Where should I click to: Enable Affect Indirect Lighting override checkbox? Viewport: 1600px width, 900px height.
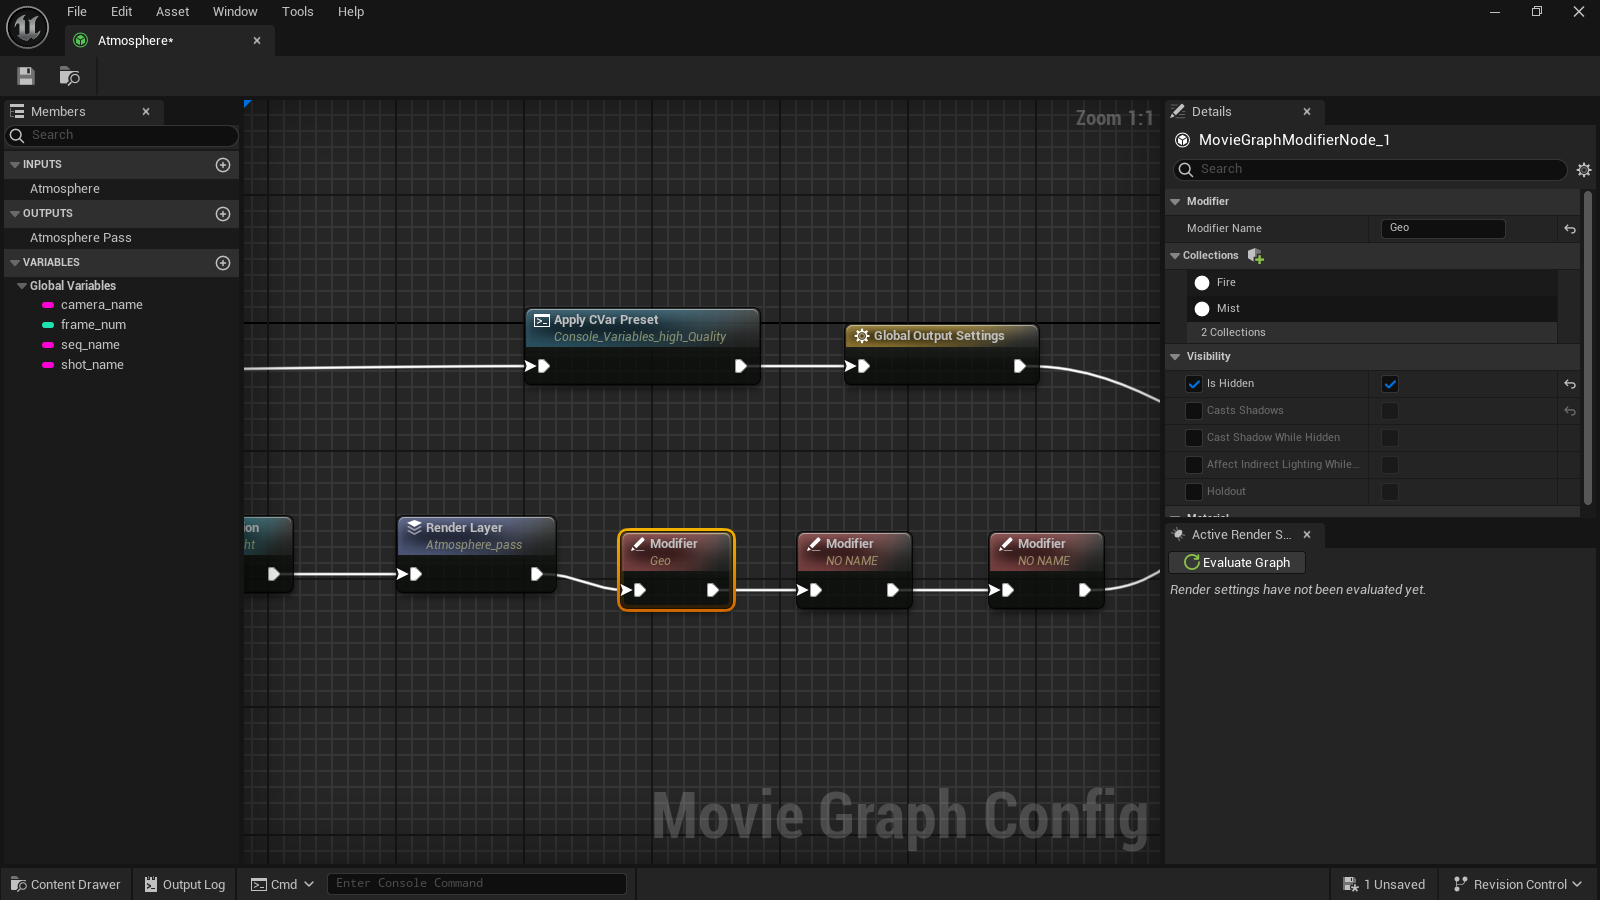pos(1194,465)
